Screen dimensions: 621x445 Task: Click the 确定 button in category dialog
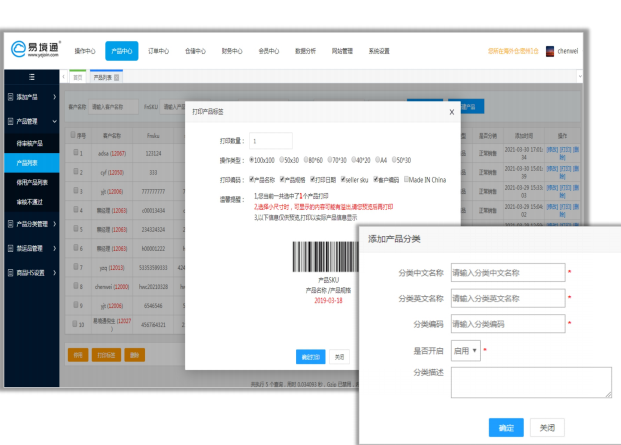(506, 427)
